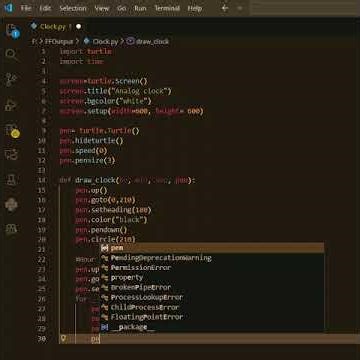
Task: Click the screen.title("Analog clock") line
Action: [115, 91]
